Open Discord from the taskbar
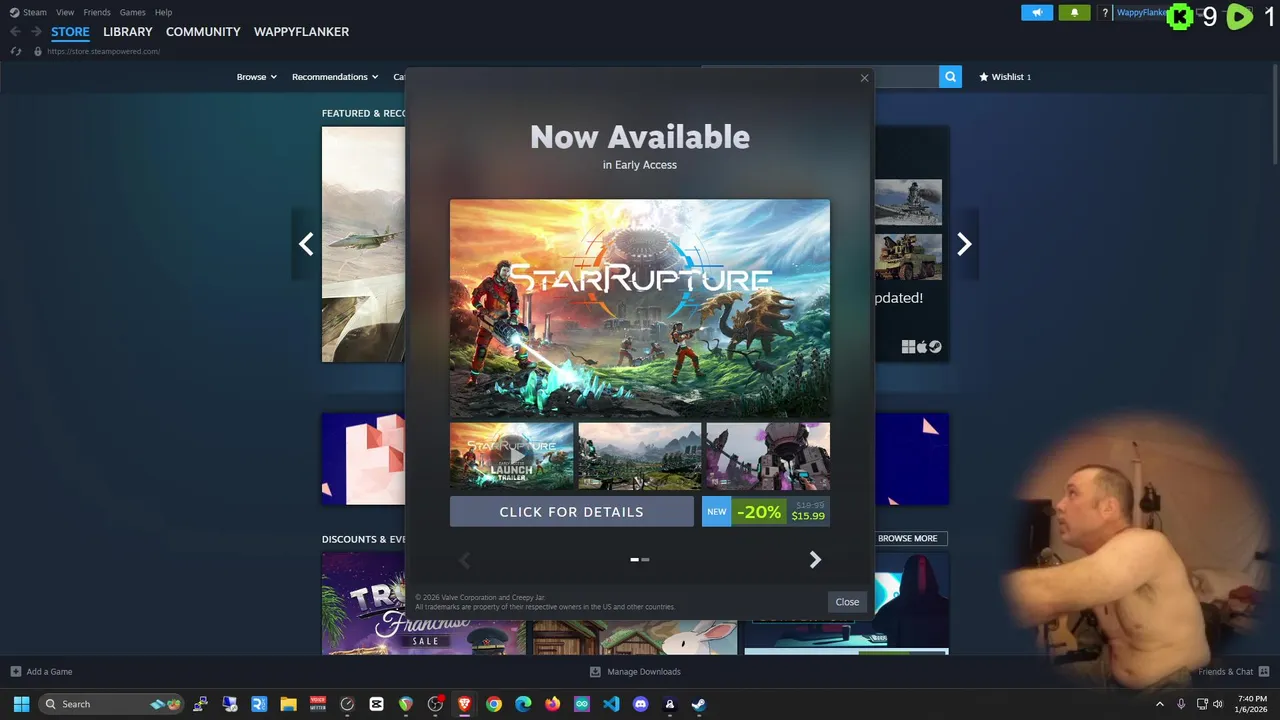 tap(640, 704)
